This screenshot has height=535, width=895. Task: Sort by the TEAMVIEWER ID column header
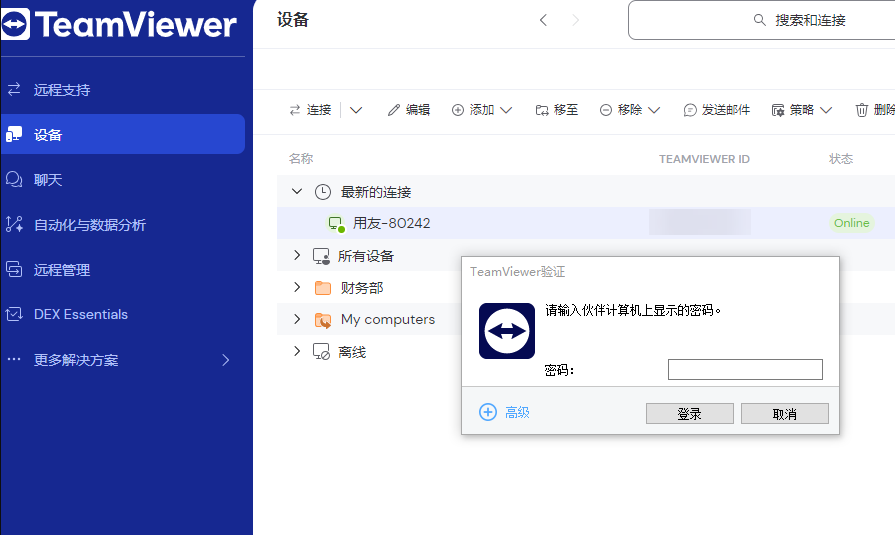pyautogui.click(x=704, y=159)
